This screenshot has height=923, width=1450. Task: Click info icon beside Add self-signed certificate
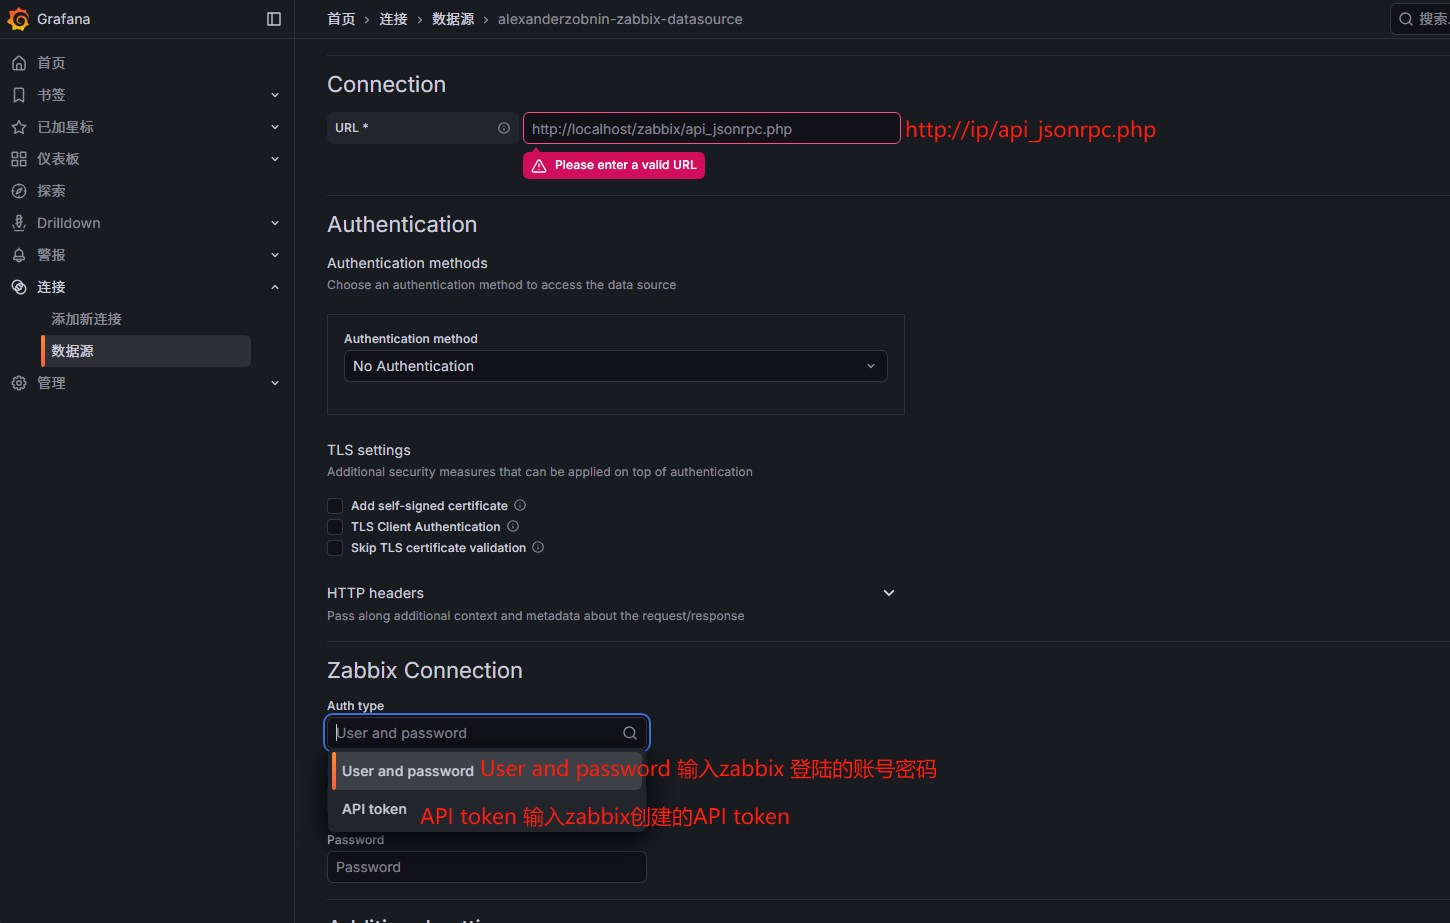(x=520, y=505)
